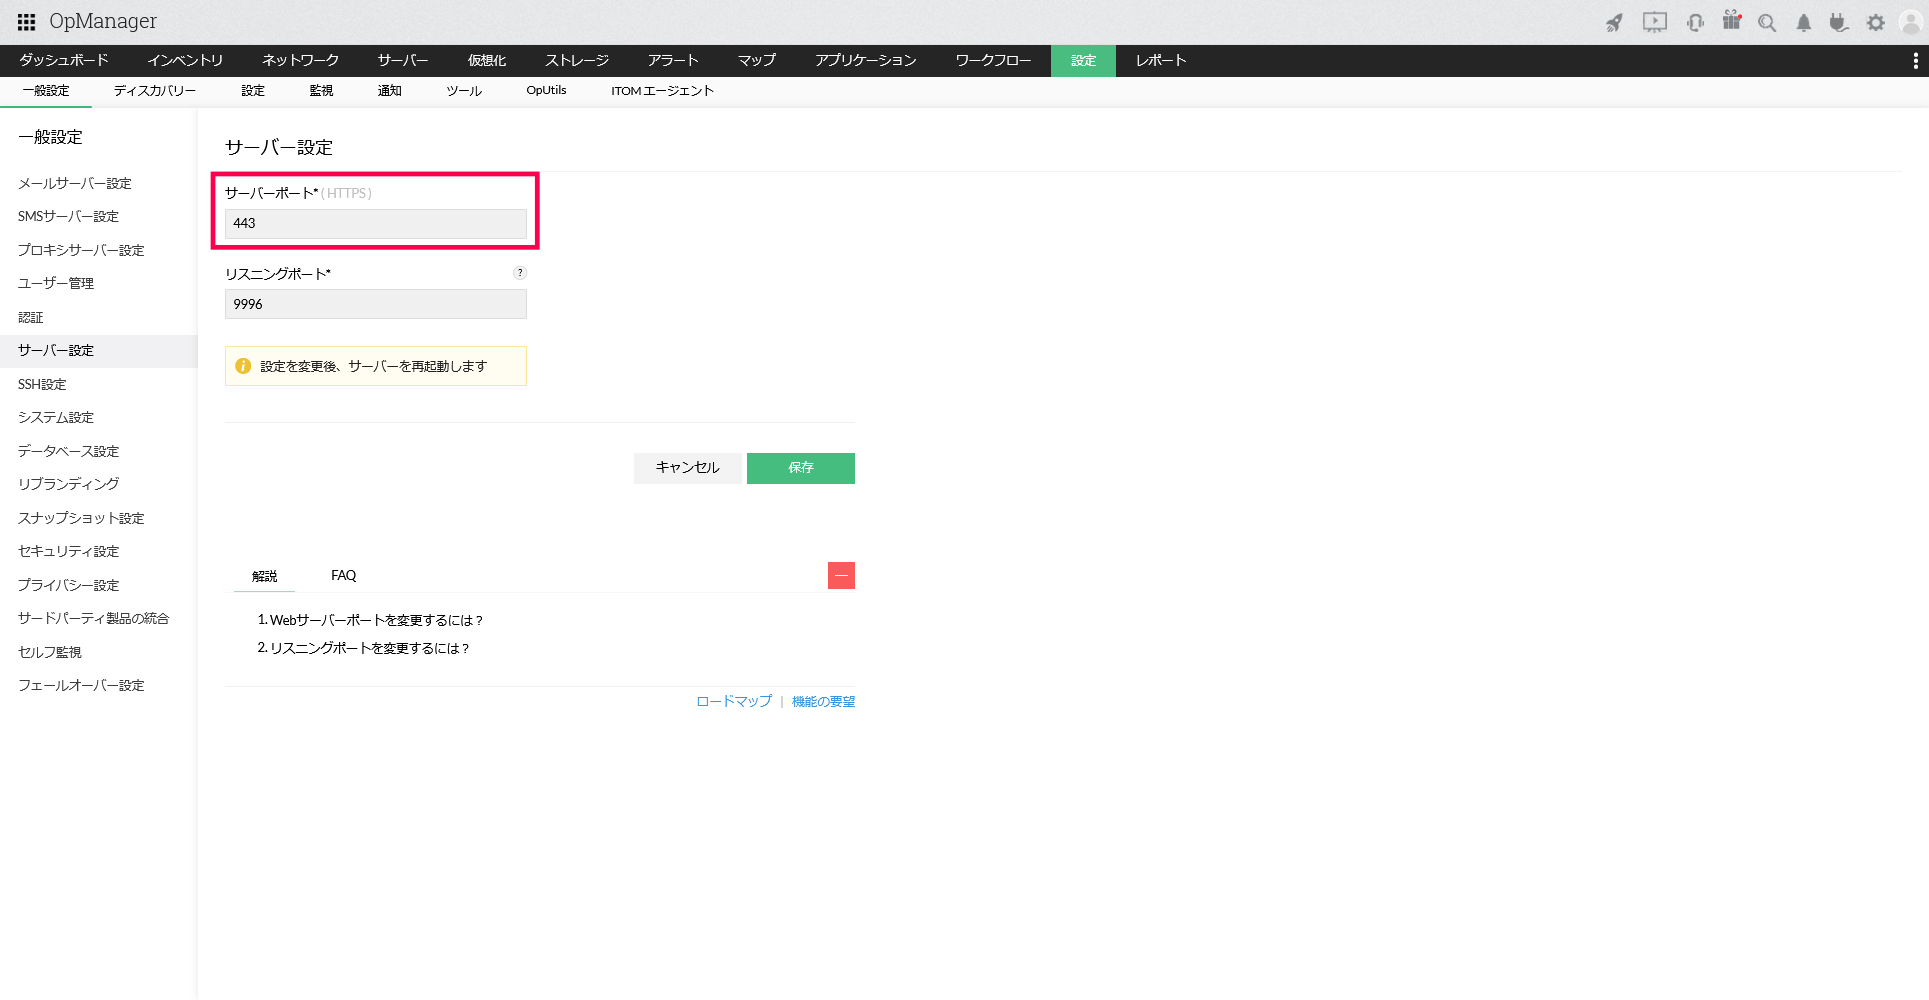This screenshot has height=1000, width=1929.
Task: Launch the getting-started rocket icon
Action: pos(1613,22)
